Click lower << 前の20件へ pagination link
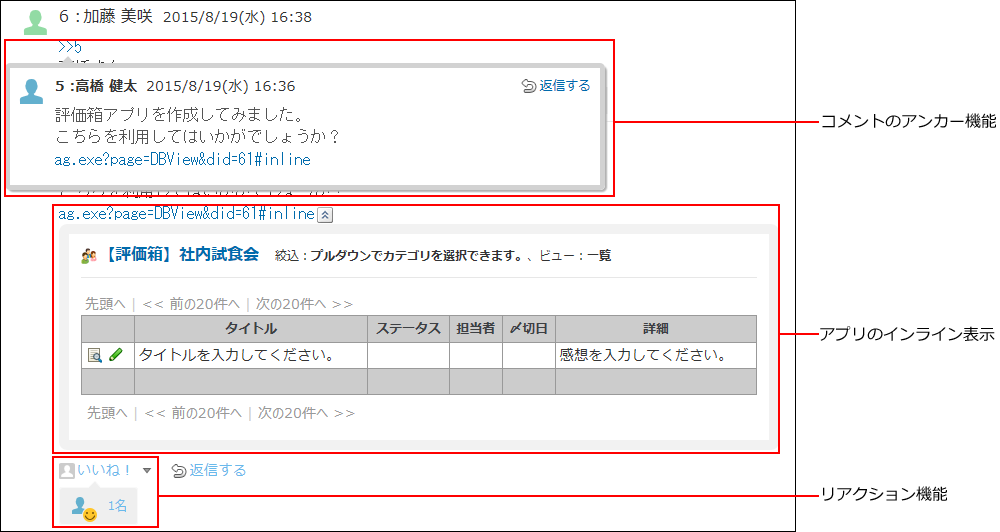 193,413
